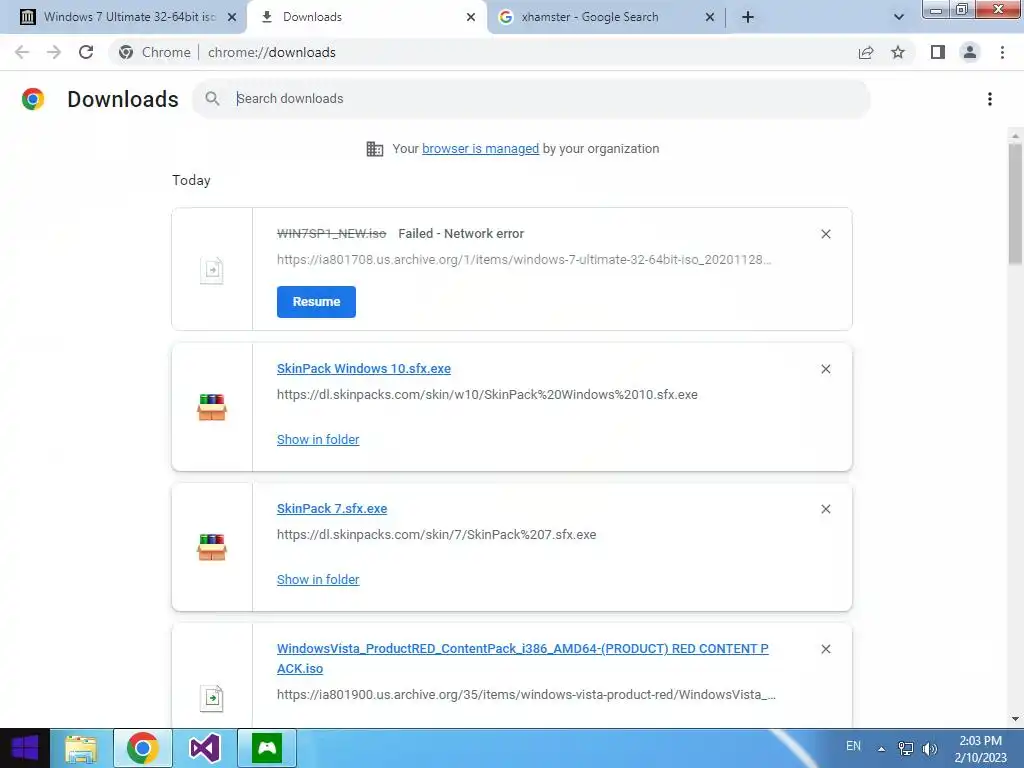This screenshot has height=768, width=1024.
Task: Click the search magnifier icon
Action: click(212, 99)
